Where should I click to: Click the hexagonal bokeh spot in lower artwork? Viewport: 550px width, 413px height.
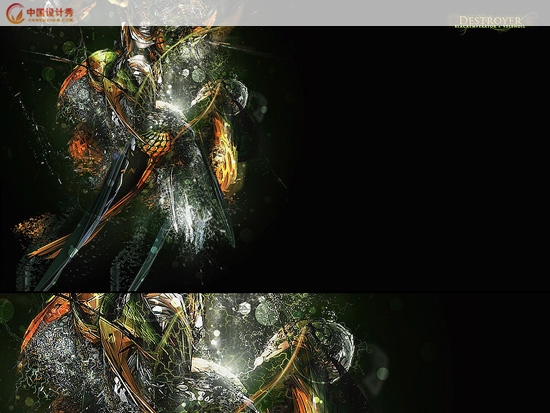pyautogui.click(x=245, y=308)
